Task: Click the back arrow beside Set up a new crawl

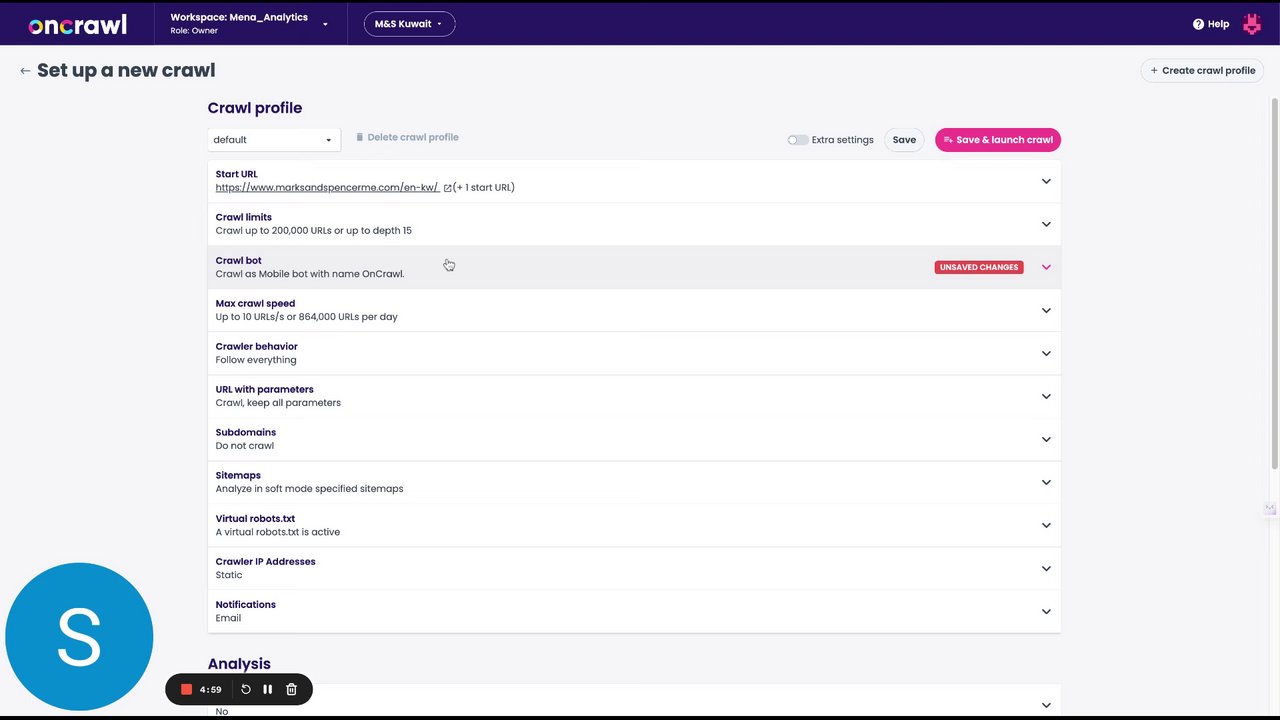Action: (x=25, y=71)
